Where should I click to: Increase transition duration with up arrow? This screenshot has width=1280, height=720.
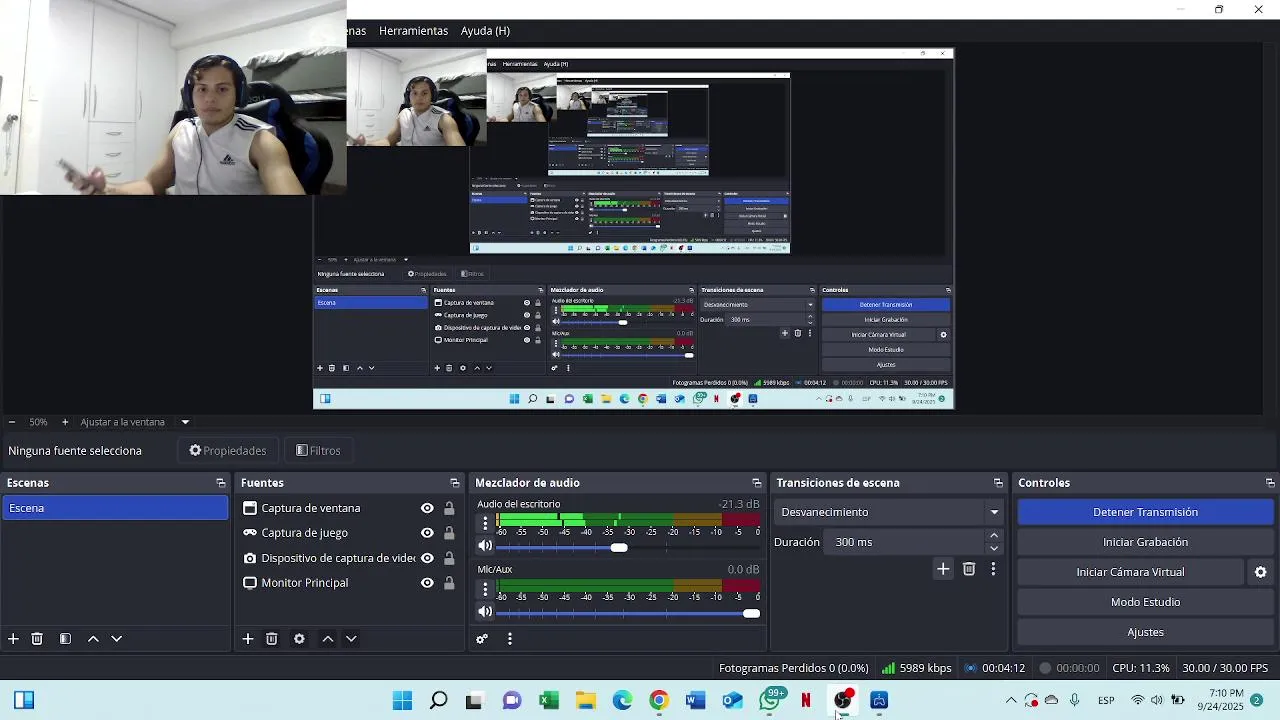pyautogui.click(x=994, y=536)
